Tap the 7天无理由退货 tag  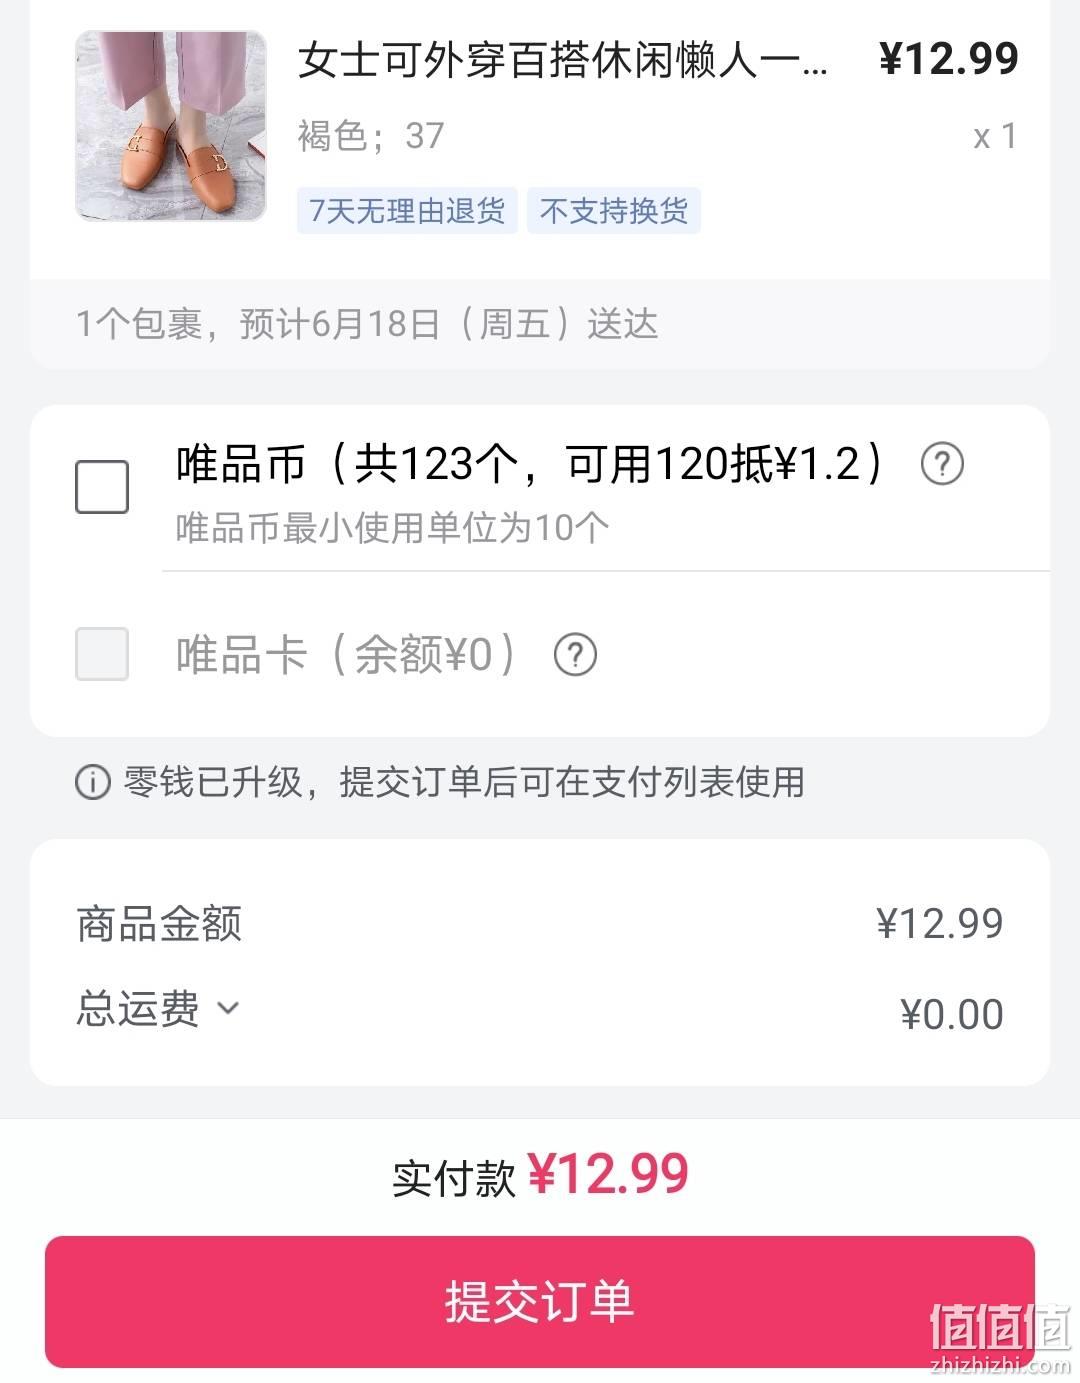(407, 211)
